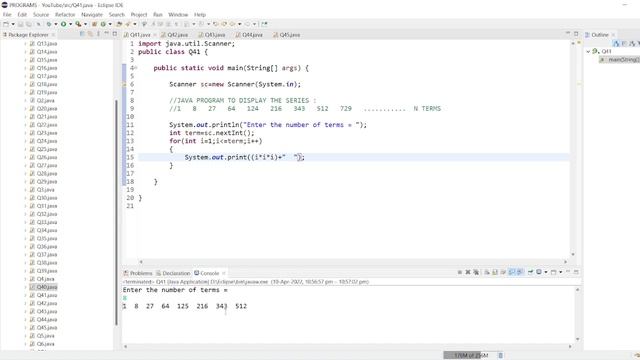Open the Window menu
Screen dimensions: 640x360
pyautogui.click(x=178, y=14)
